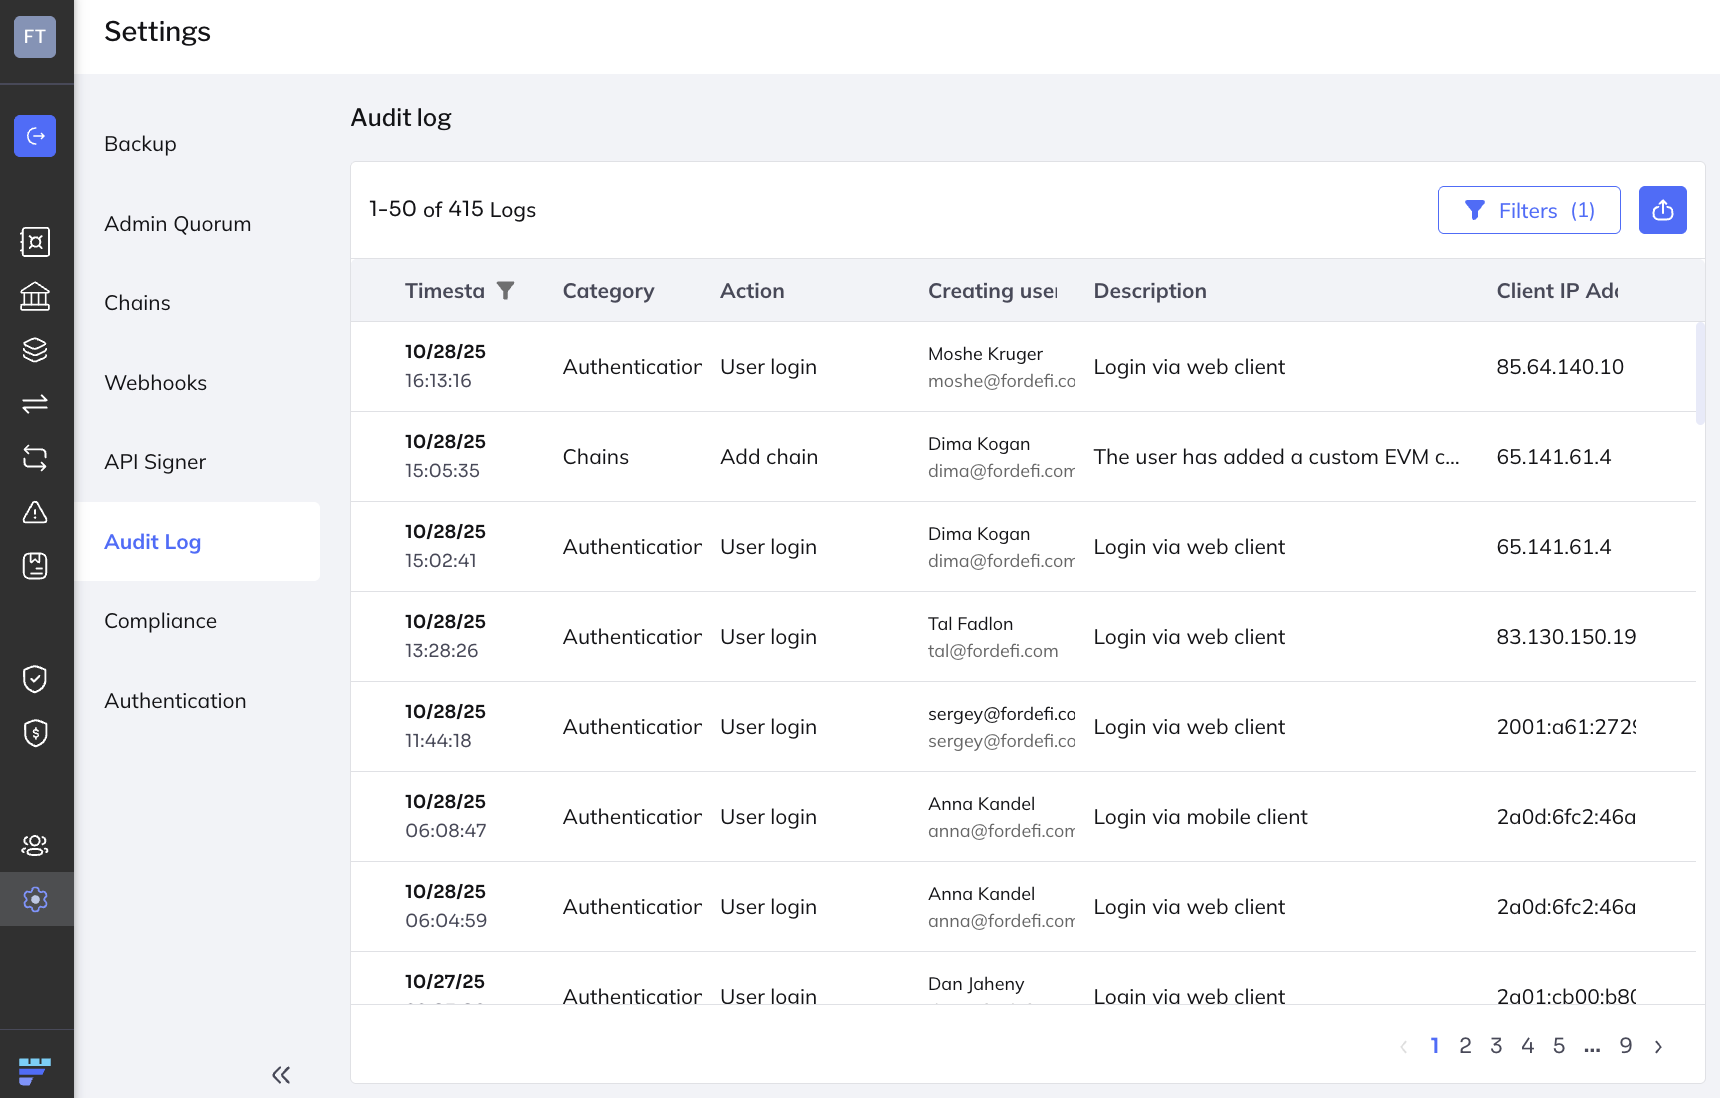Collapse the settings side panel
Viewport: 1720px width, 1098px height.
pos(281,1075)
